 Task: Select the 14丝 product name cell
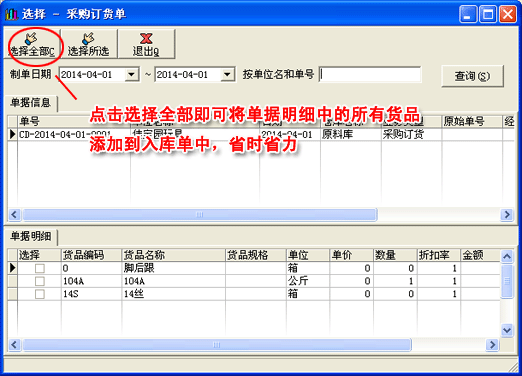[174, 294]
